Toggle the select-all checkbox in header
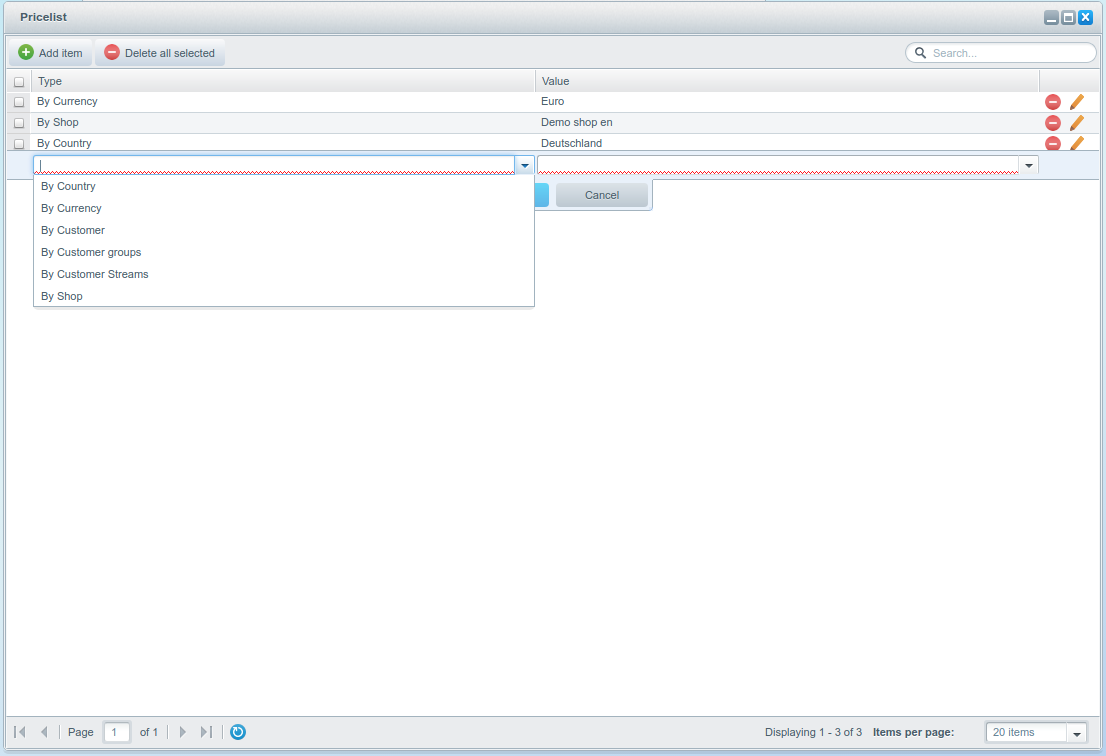This screenshot has width=1106, height=756. pos(19,82)
